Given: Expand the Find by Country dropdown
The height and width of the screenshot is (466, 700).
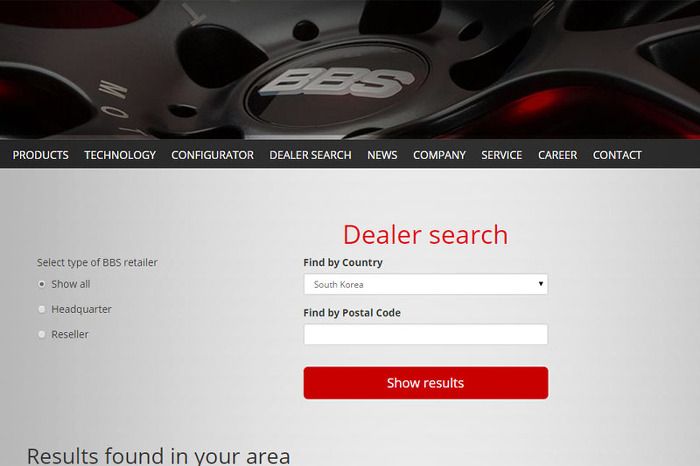Looking at the screenshot, I should (x=425, y=284).
